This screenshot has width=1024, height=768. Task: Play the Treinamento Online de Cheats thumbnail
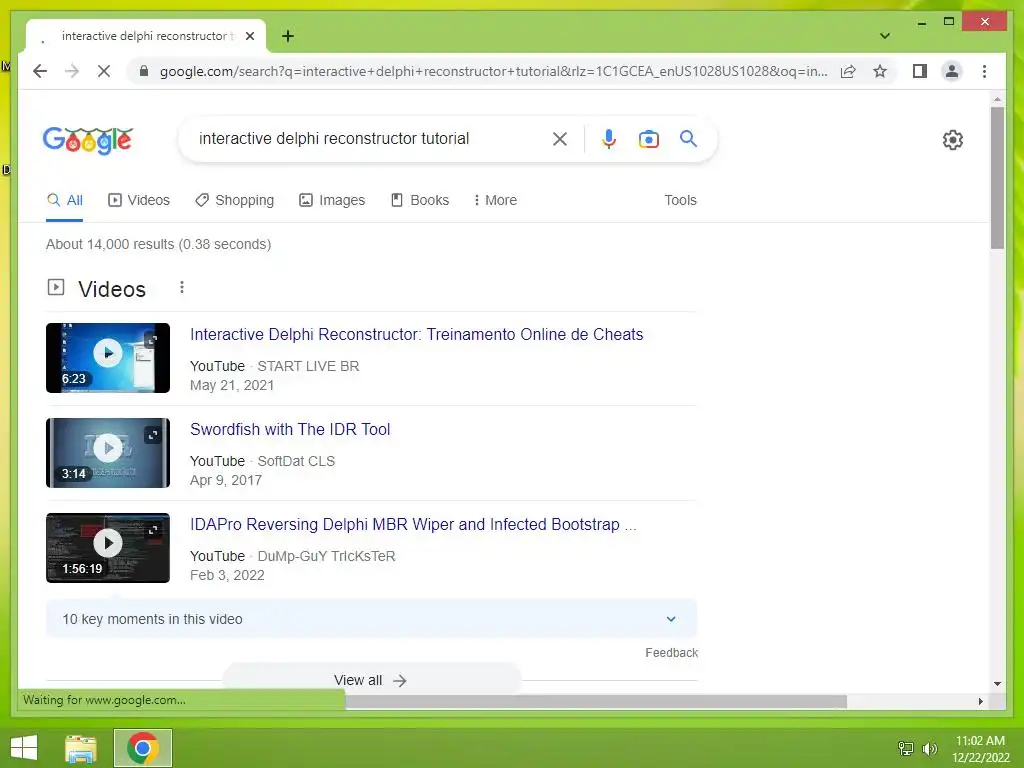click(108, 358)
